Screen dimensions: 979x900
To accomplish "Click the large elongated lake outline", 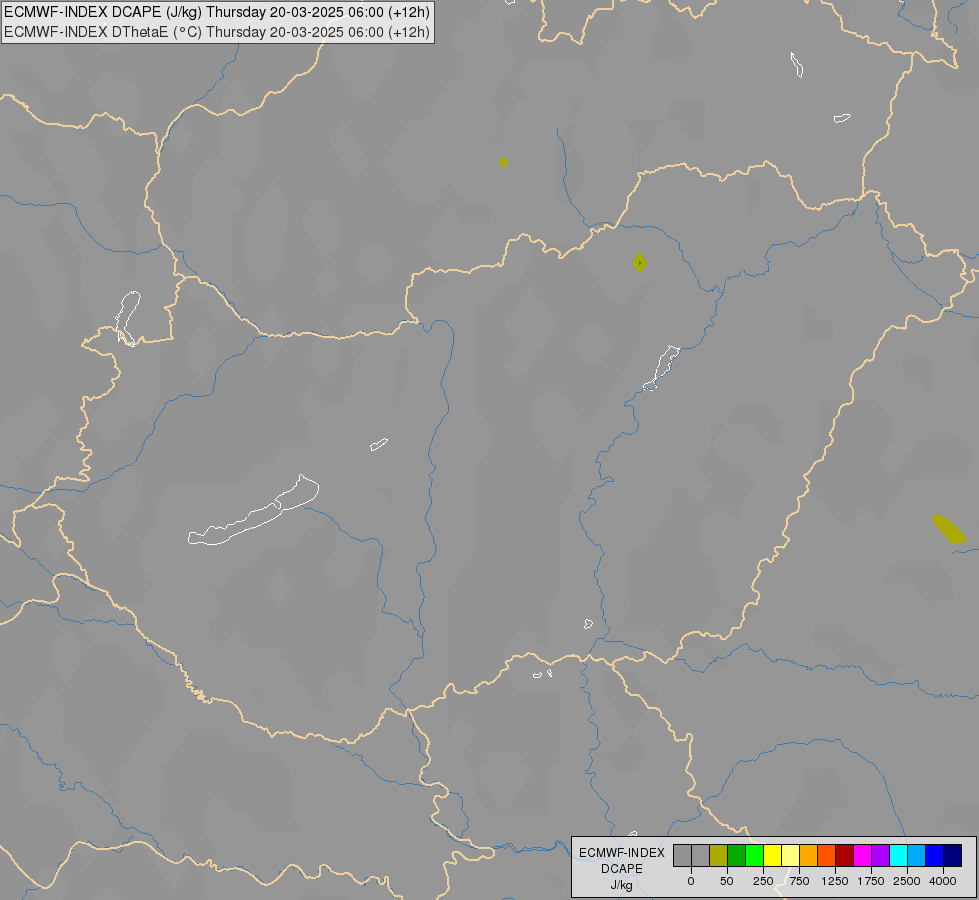I will [x=253, y=511].
